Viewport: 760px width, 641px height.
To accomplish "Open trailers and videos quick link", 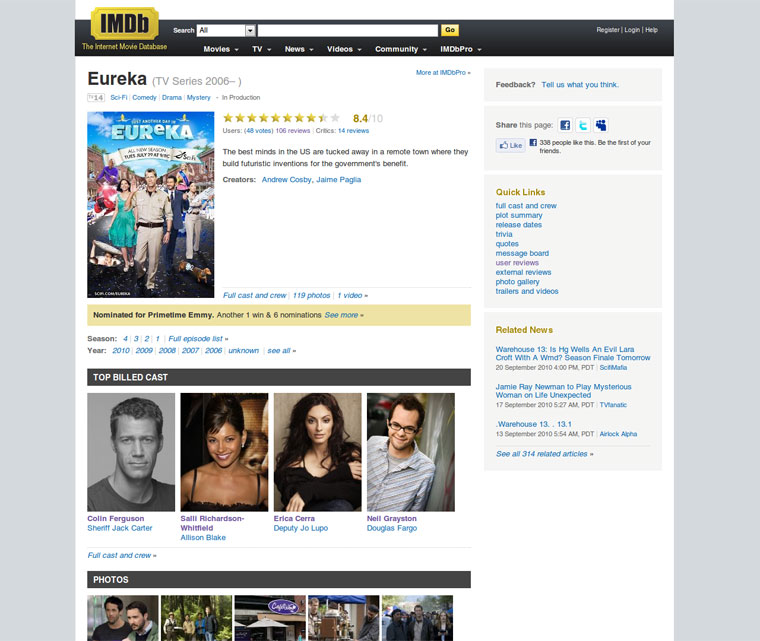I will click(527, 291).
